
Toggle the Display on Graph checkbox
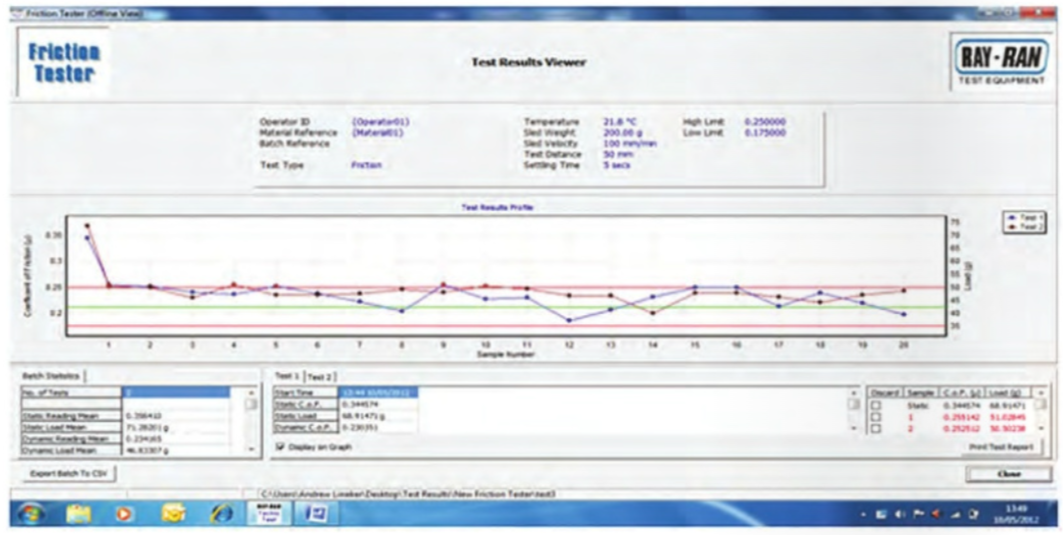[279, 447]
